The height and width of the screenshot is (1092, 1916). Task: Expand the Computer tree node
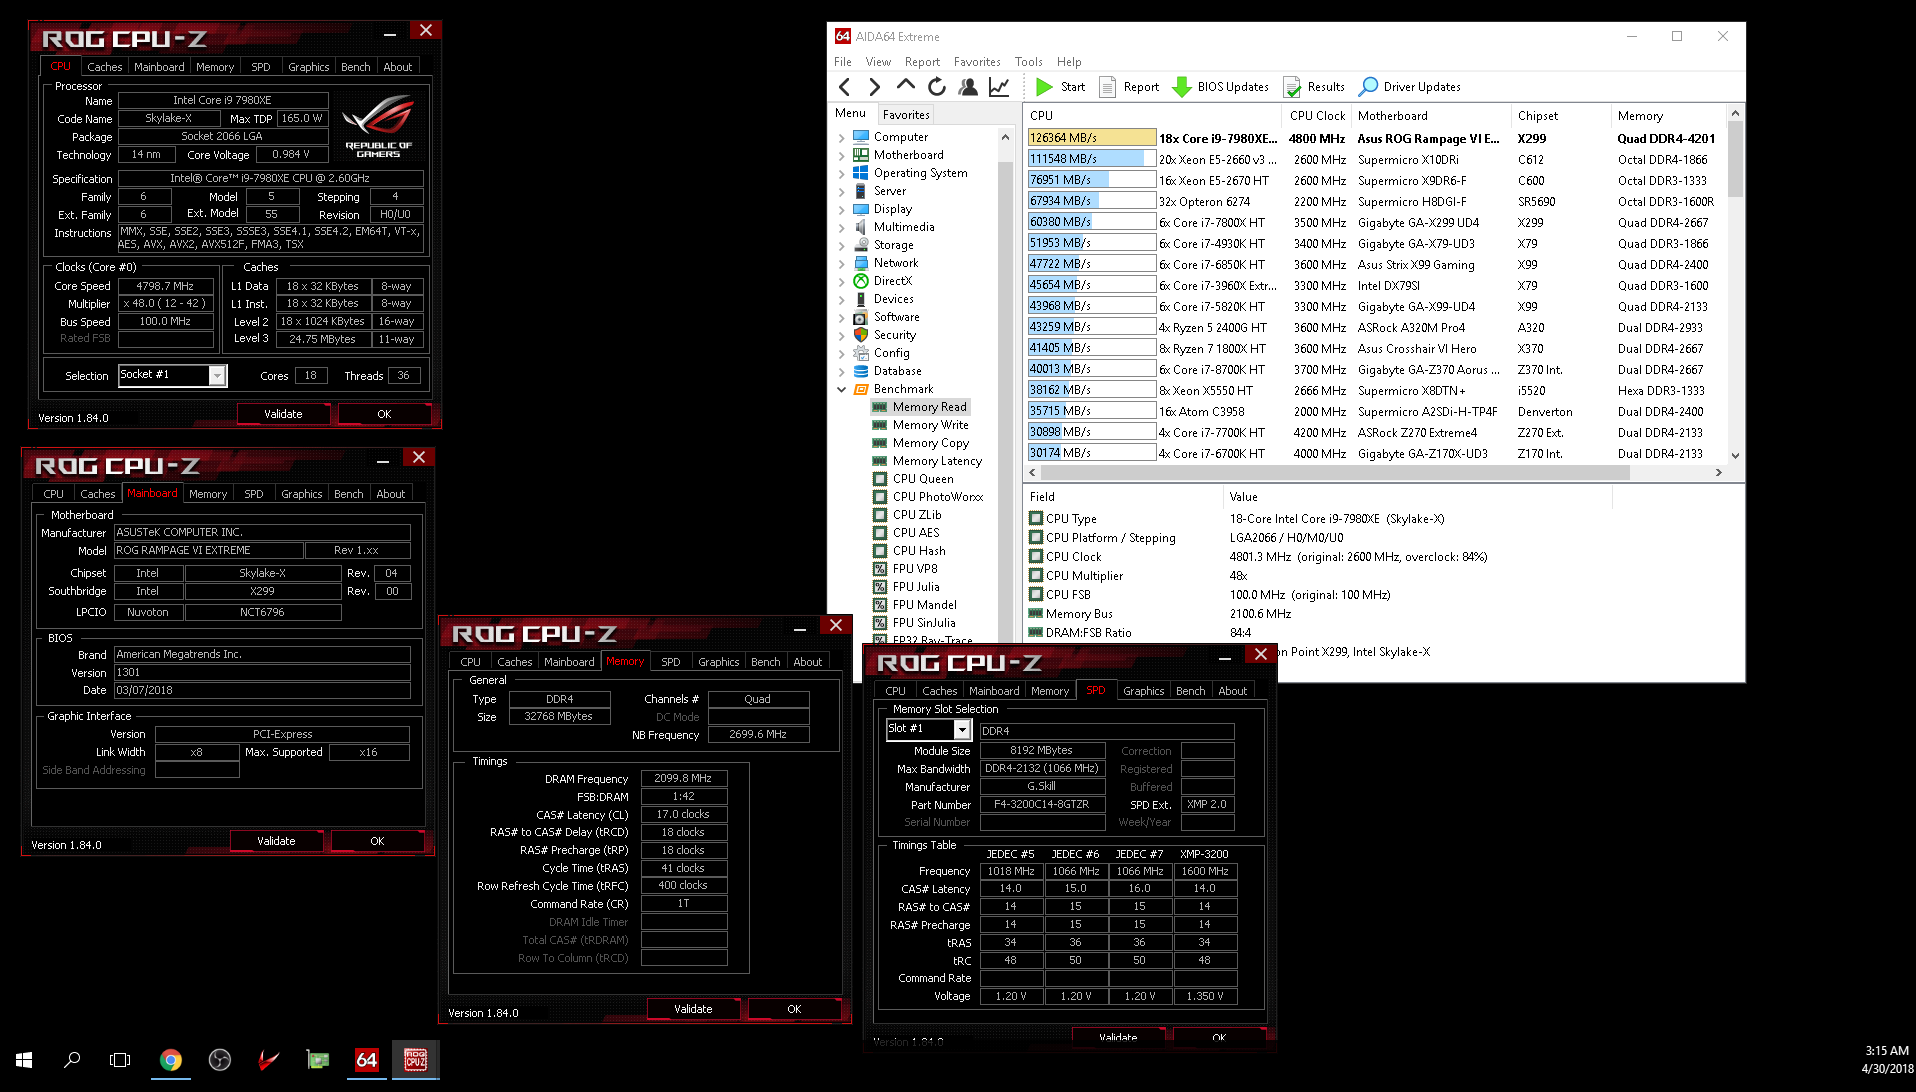point(841,137)
